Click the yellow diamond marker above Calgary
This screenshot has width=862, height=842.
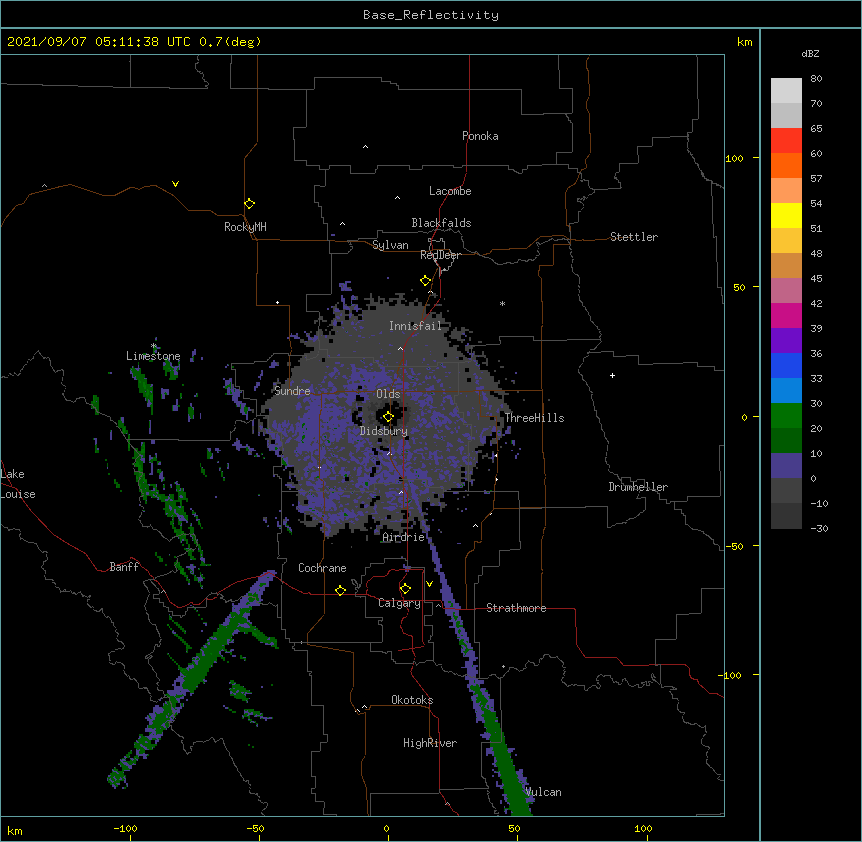405,589
